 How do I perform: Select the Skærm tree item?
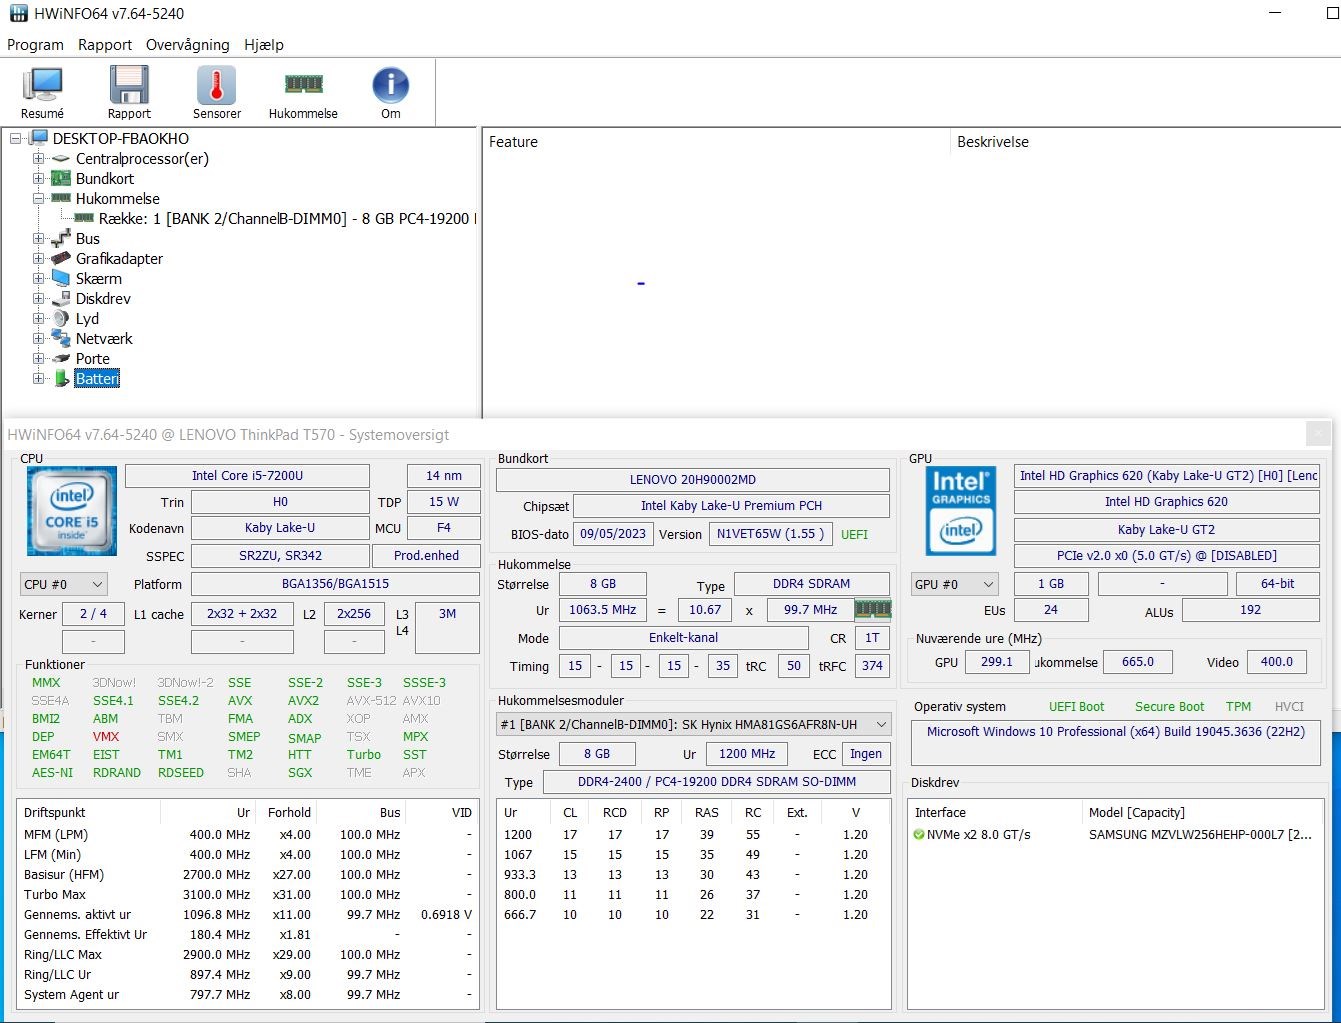coord(99,278)
